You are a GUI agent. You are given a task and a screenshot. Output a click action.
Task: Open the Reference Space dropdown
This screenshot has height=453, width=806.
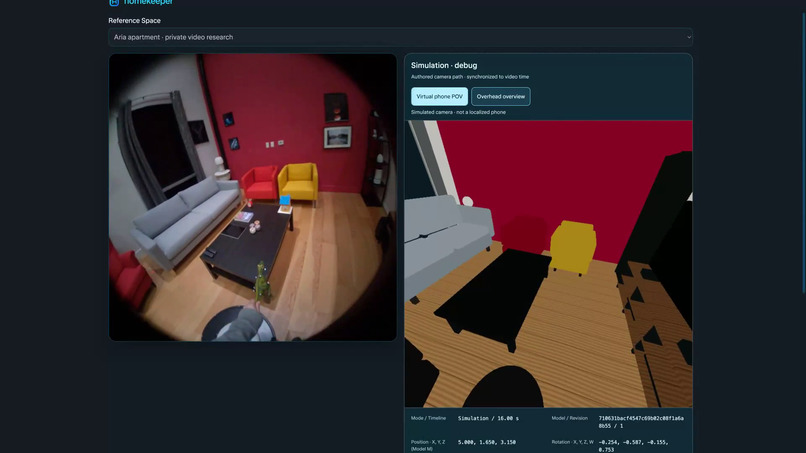(x=400, y=37)
